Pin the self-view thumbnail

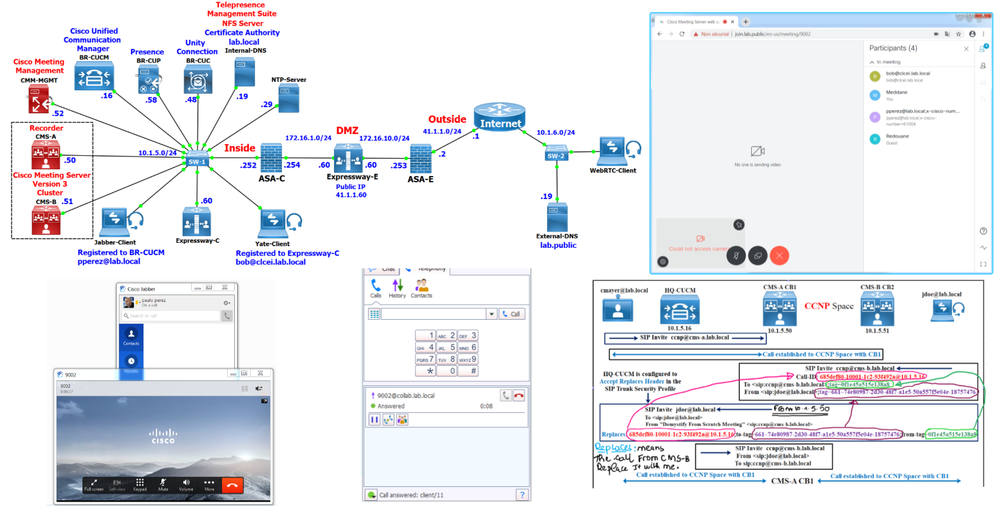pyautogui.click(x=738, y=225)
